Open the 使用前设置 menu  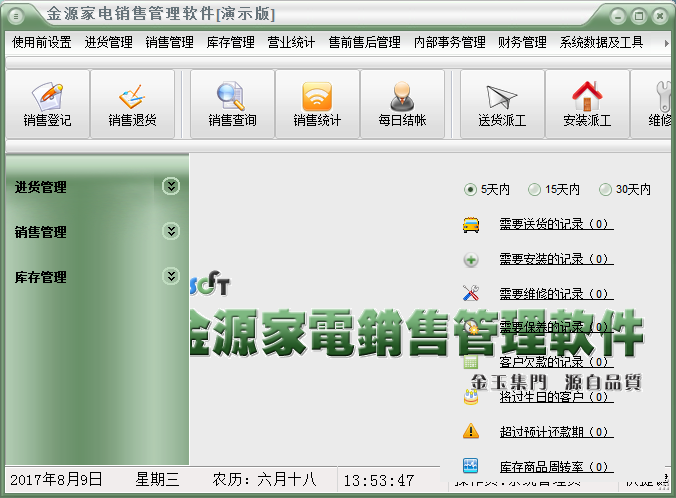[x=41, y=42]
